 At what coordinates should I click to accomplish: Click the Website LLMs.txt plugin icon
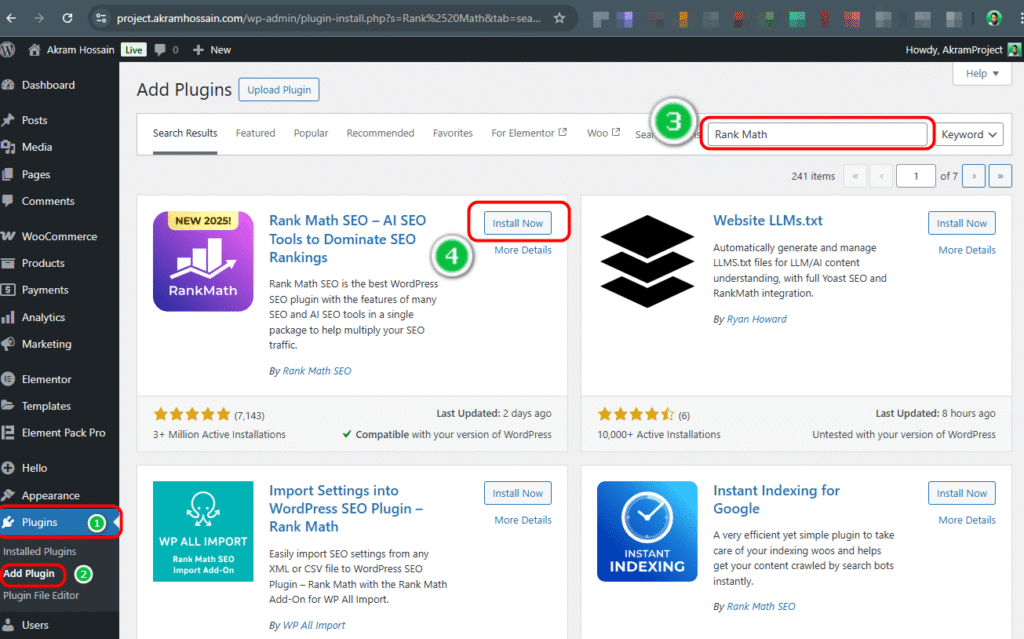pyautogui.click(x=647, y=261)
